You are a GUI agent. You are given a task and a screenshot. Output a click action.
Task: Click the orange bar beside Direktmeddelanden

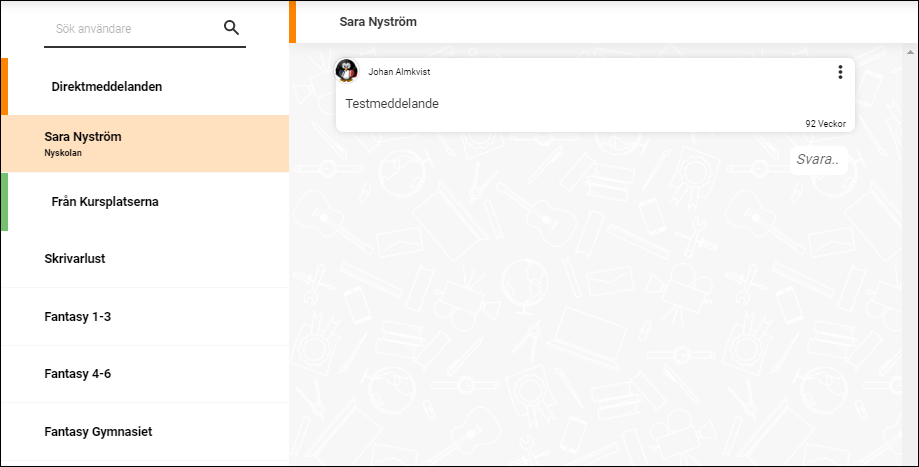(4, 86)
